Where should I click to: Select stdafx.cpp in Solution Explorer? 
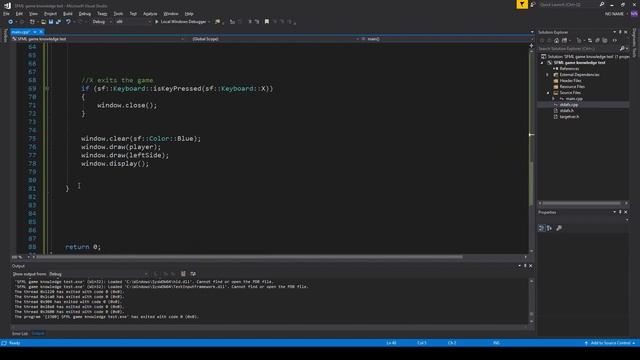(x=569, y=105)
